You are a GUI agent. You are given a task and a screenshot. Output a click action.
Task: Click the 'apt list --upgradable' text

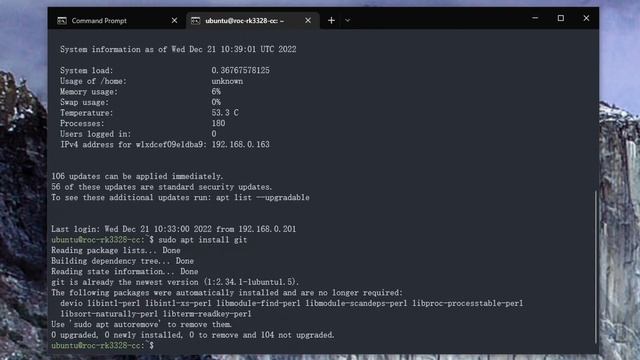point(263,198)
